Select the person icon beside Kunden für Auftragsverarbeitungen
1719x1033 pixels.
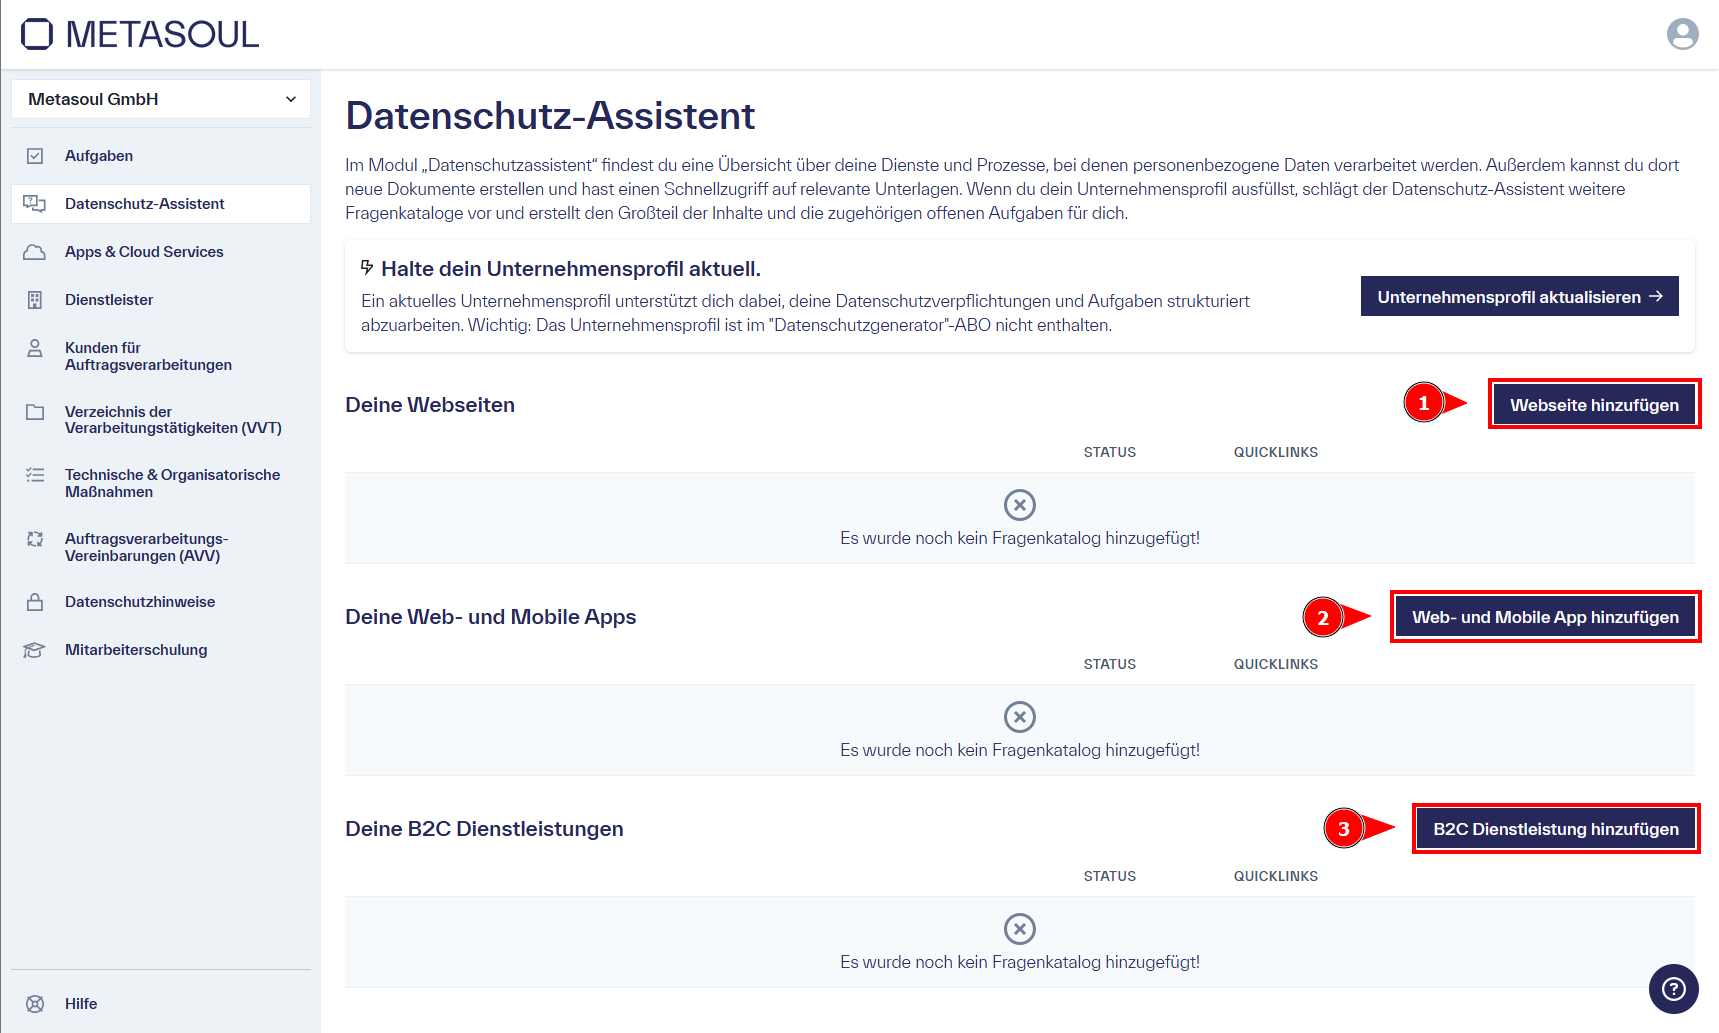point(35,348)
